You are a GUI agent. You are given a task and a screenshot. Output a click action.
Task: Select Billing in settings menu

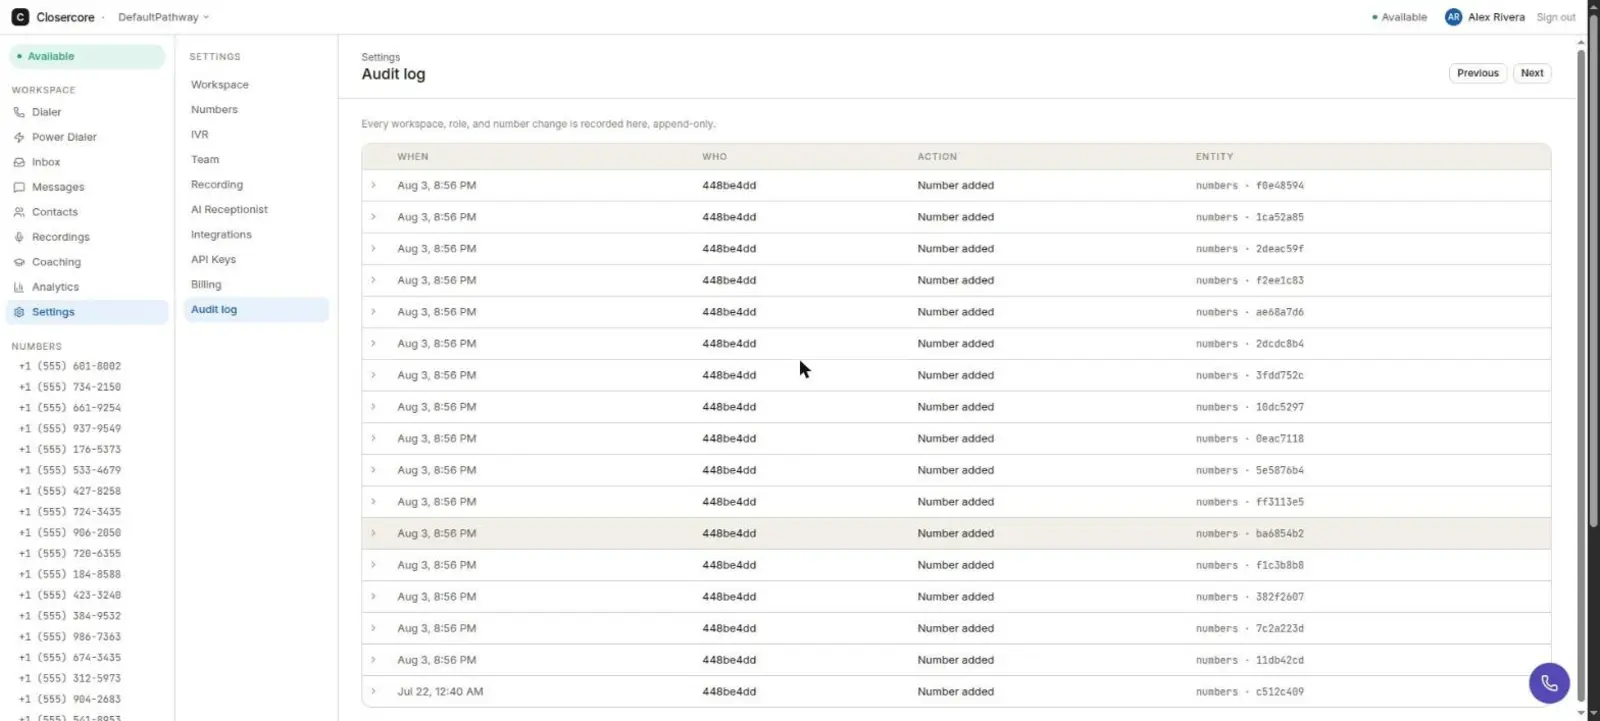click(206, 285)
